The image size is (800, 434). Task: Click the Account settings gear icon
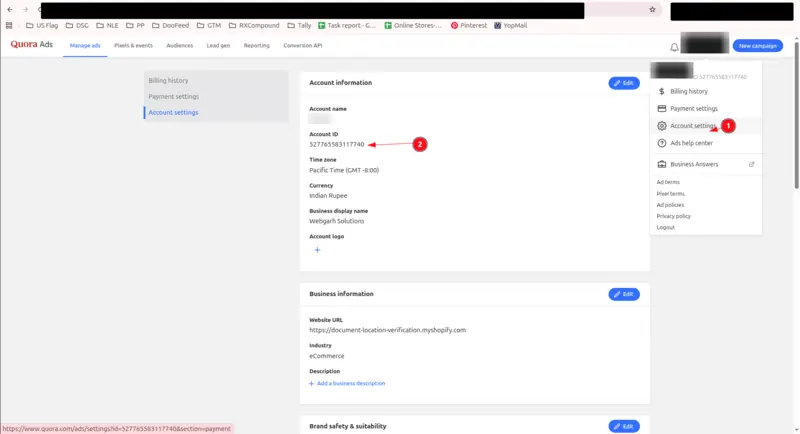tap(662, 126)
